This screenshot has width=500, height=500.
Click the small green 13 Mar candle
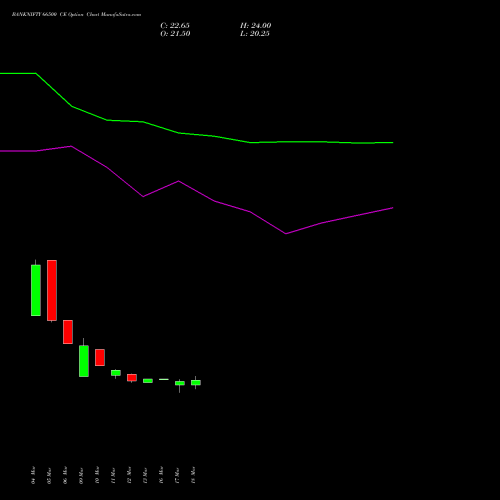pyautogui.click(x=148, y=381)
